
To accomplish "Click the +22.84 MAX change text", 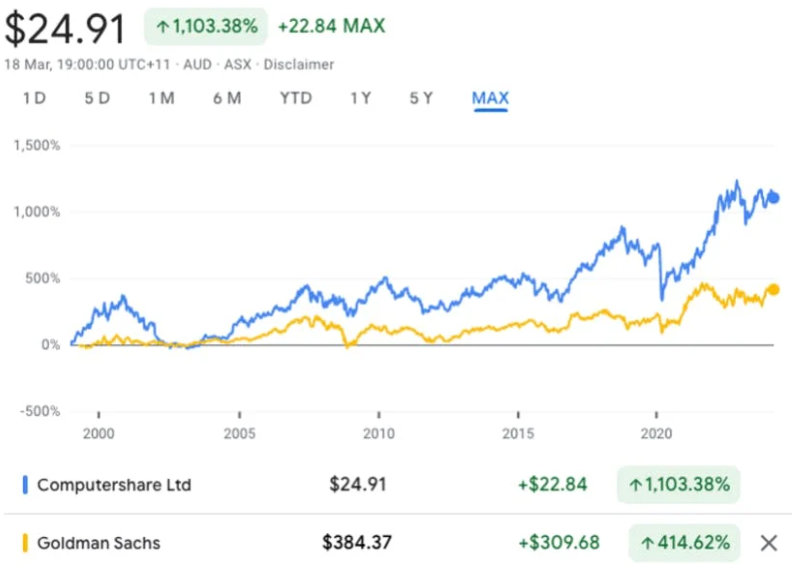I will click(331, 26).
